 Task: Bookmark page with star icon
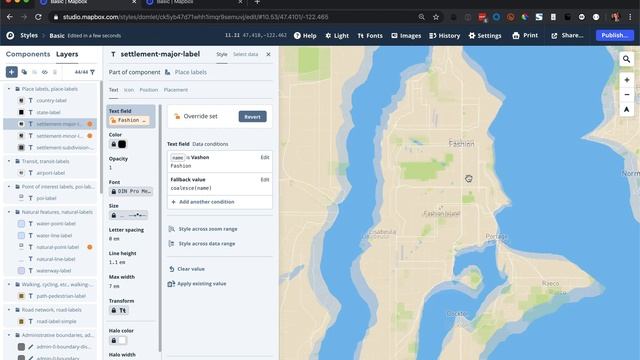(x=436, y=17)
